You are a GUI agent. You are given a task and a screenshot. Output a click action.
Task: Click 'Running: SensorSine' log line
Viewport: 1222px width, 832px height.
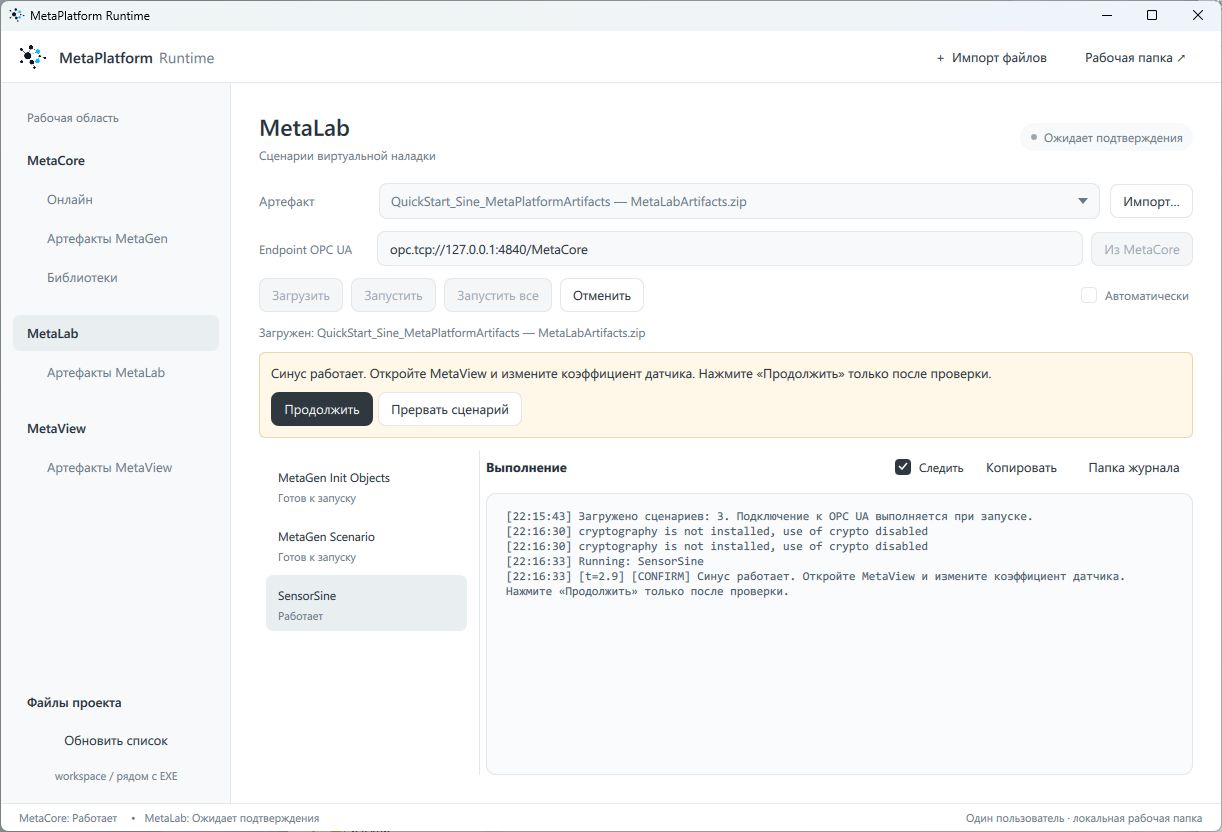605,561
